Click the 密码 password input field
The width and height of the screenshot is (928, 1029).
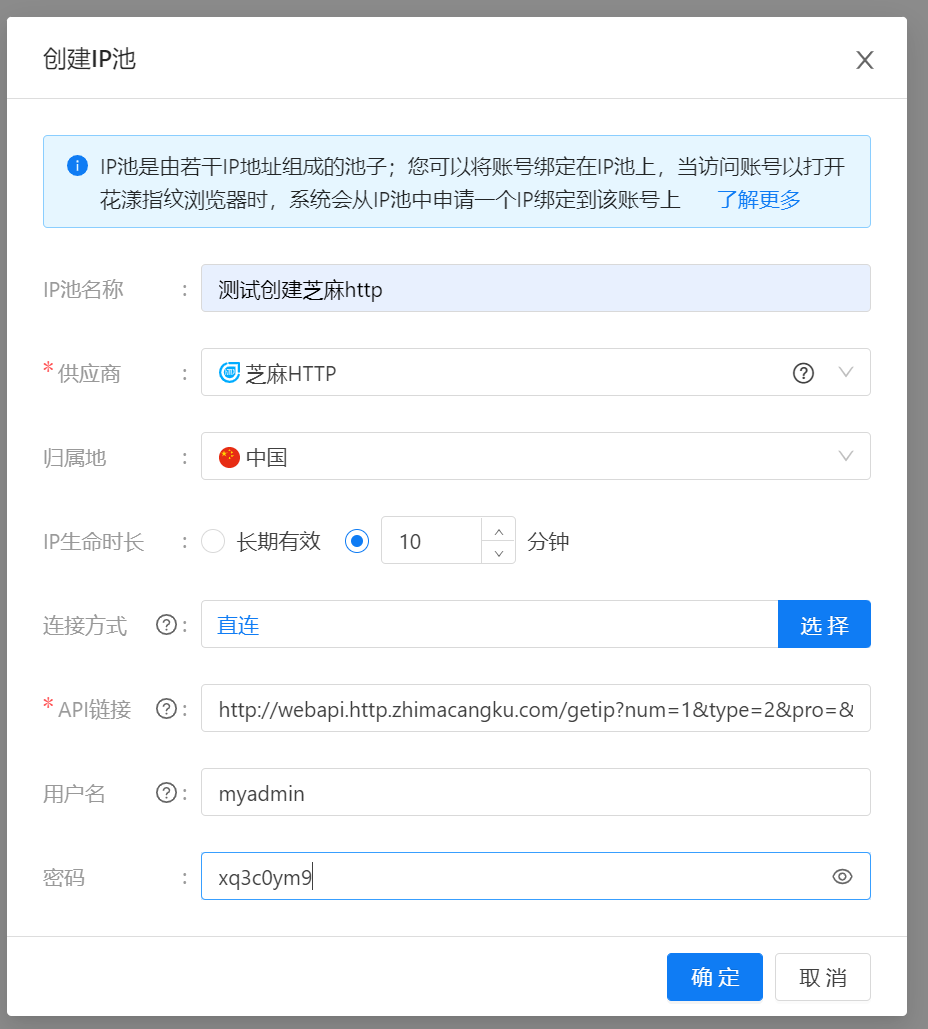pos(536,876)
